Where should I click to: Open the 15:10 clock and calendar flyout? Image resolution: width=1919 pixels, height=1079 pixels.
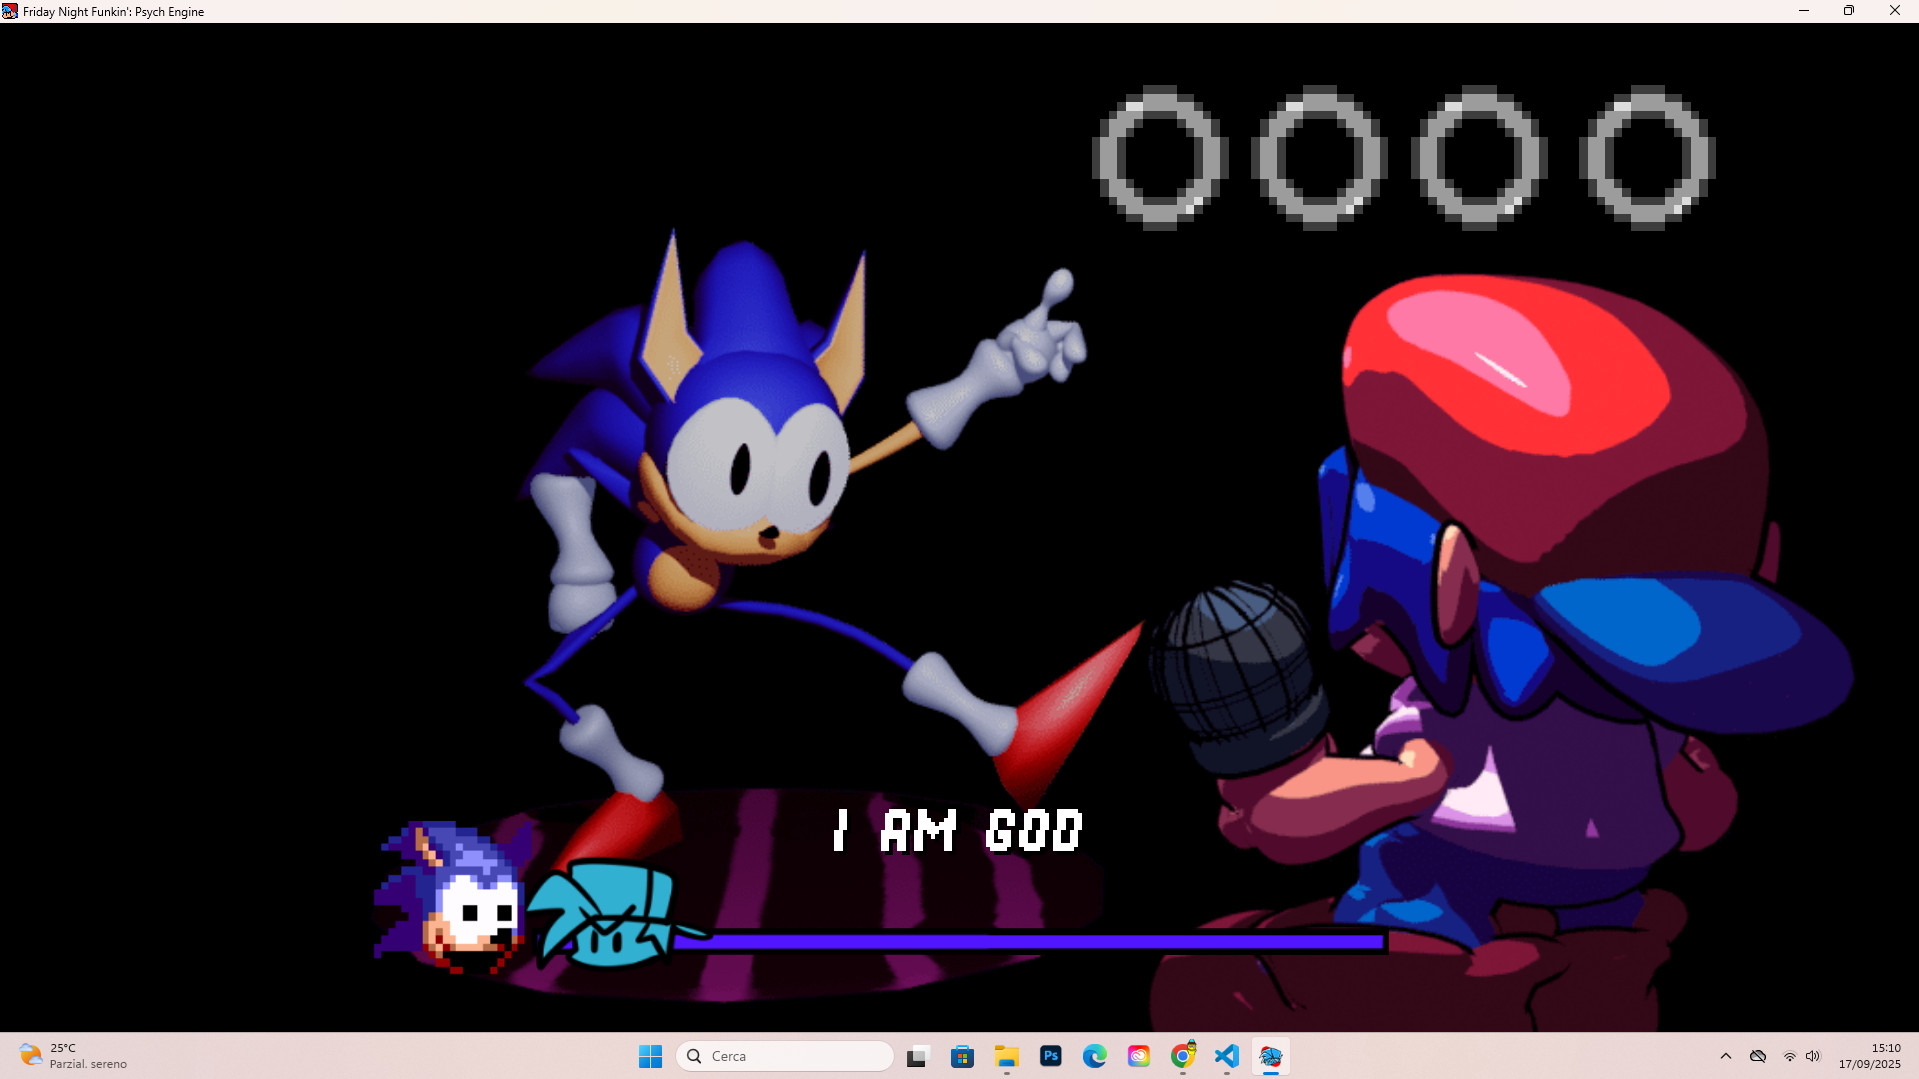click(x=1870, y=1056)
